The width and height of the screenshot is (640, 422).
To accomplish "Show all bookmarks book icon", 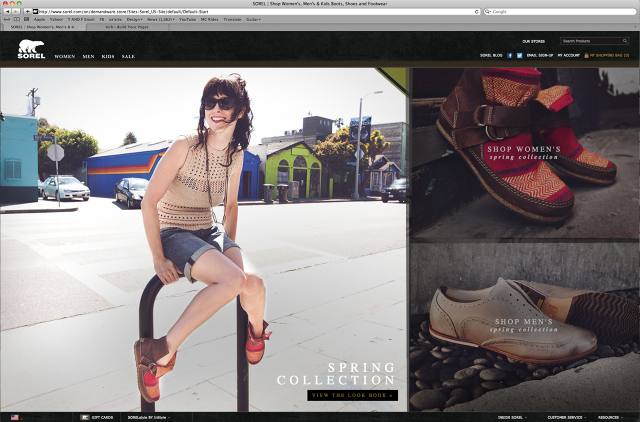I will (17, 19).
